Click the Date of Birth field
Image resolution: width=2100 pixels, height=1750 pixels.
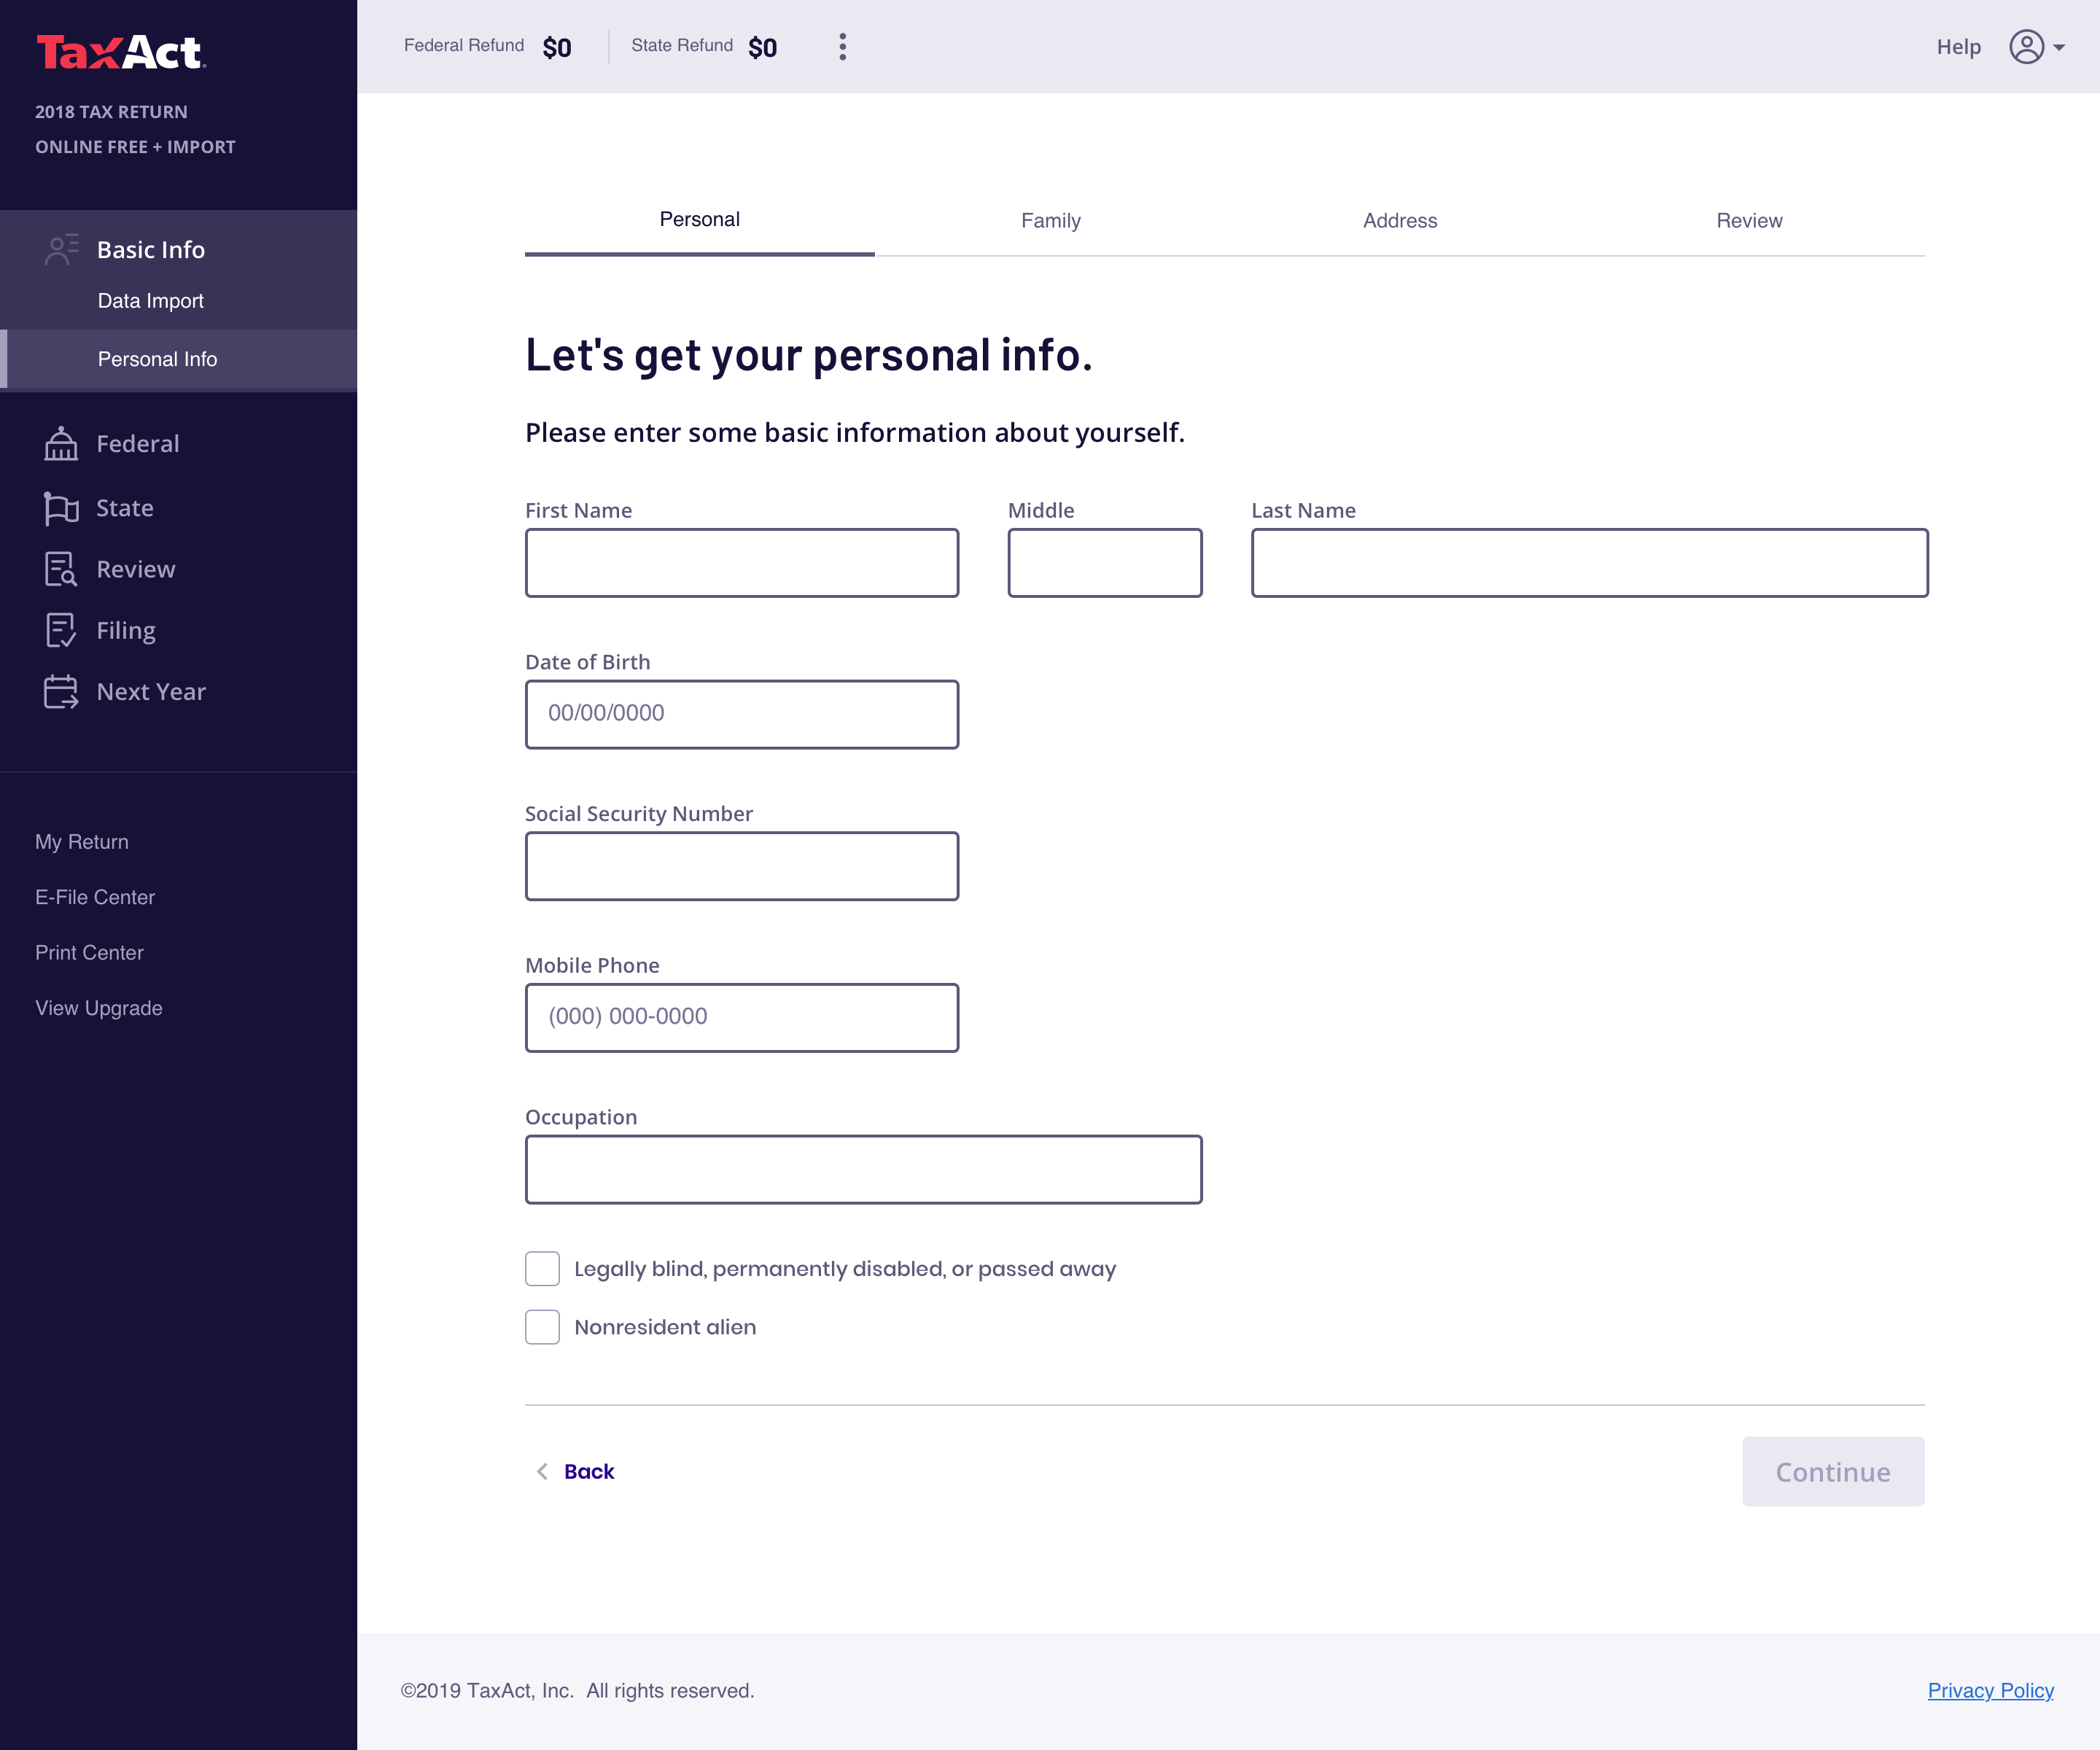click(x=742, y=714)
